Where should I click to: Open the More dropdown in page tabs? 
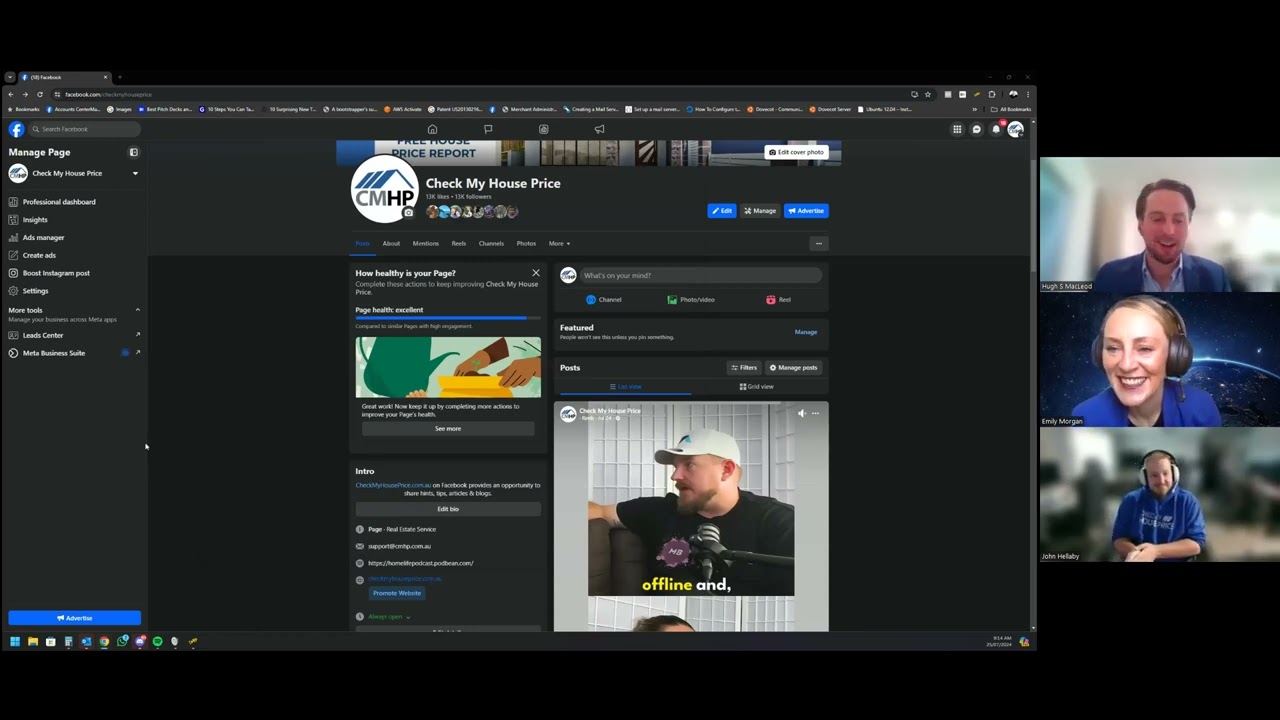(559, 244)
